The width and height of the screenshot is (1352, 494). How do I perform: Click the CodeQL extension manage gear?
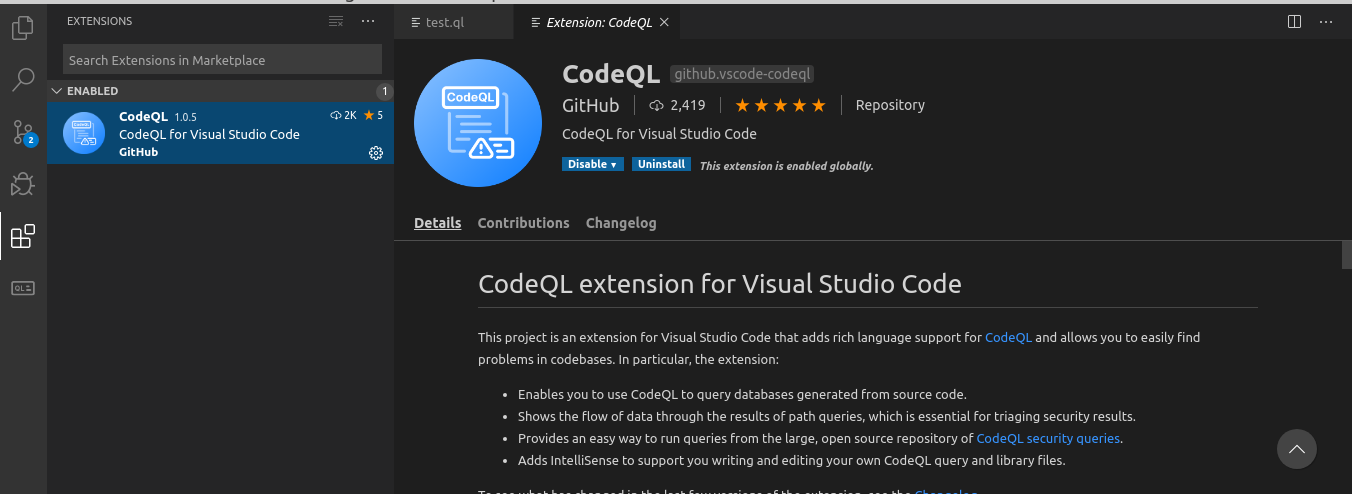(376, 153)
